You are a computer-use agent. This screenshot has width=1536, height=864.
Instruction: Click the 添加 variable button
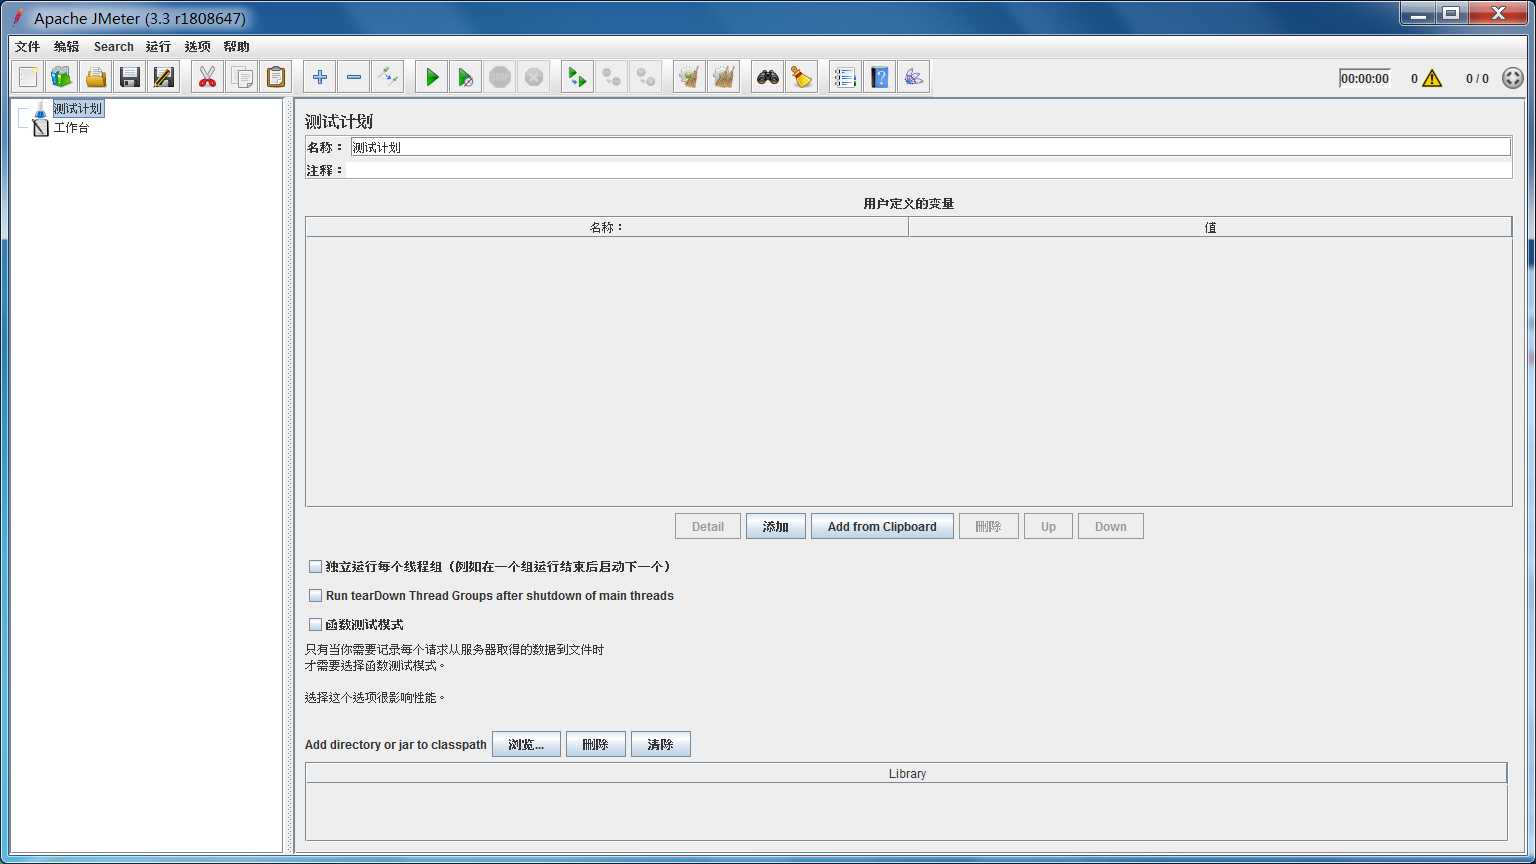[776, 526]
